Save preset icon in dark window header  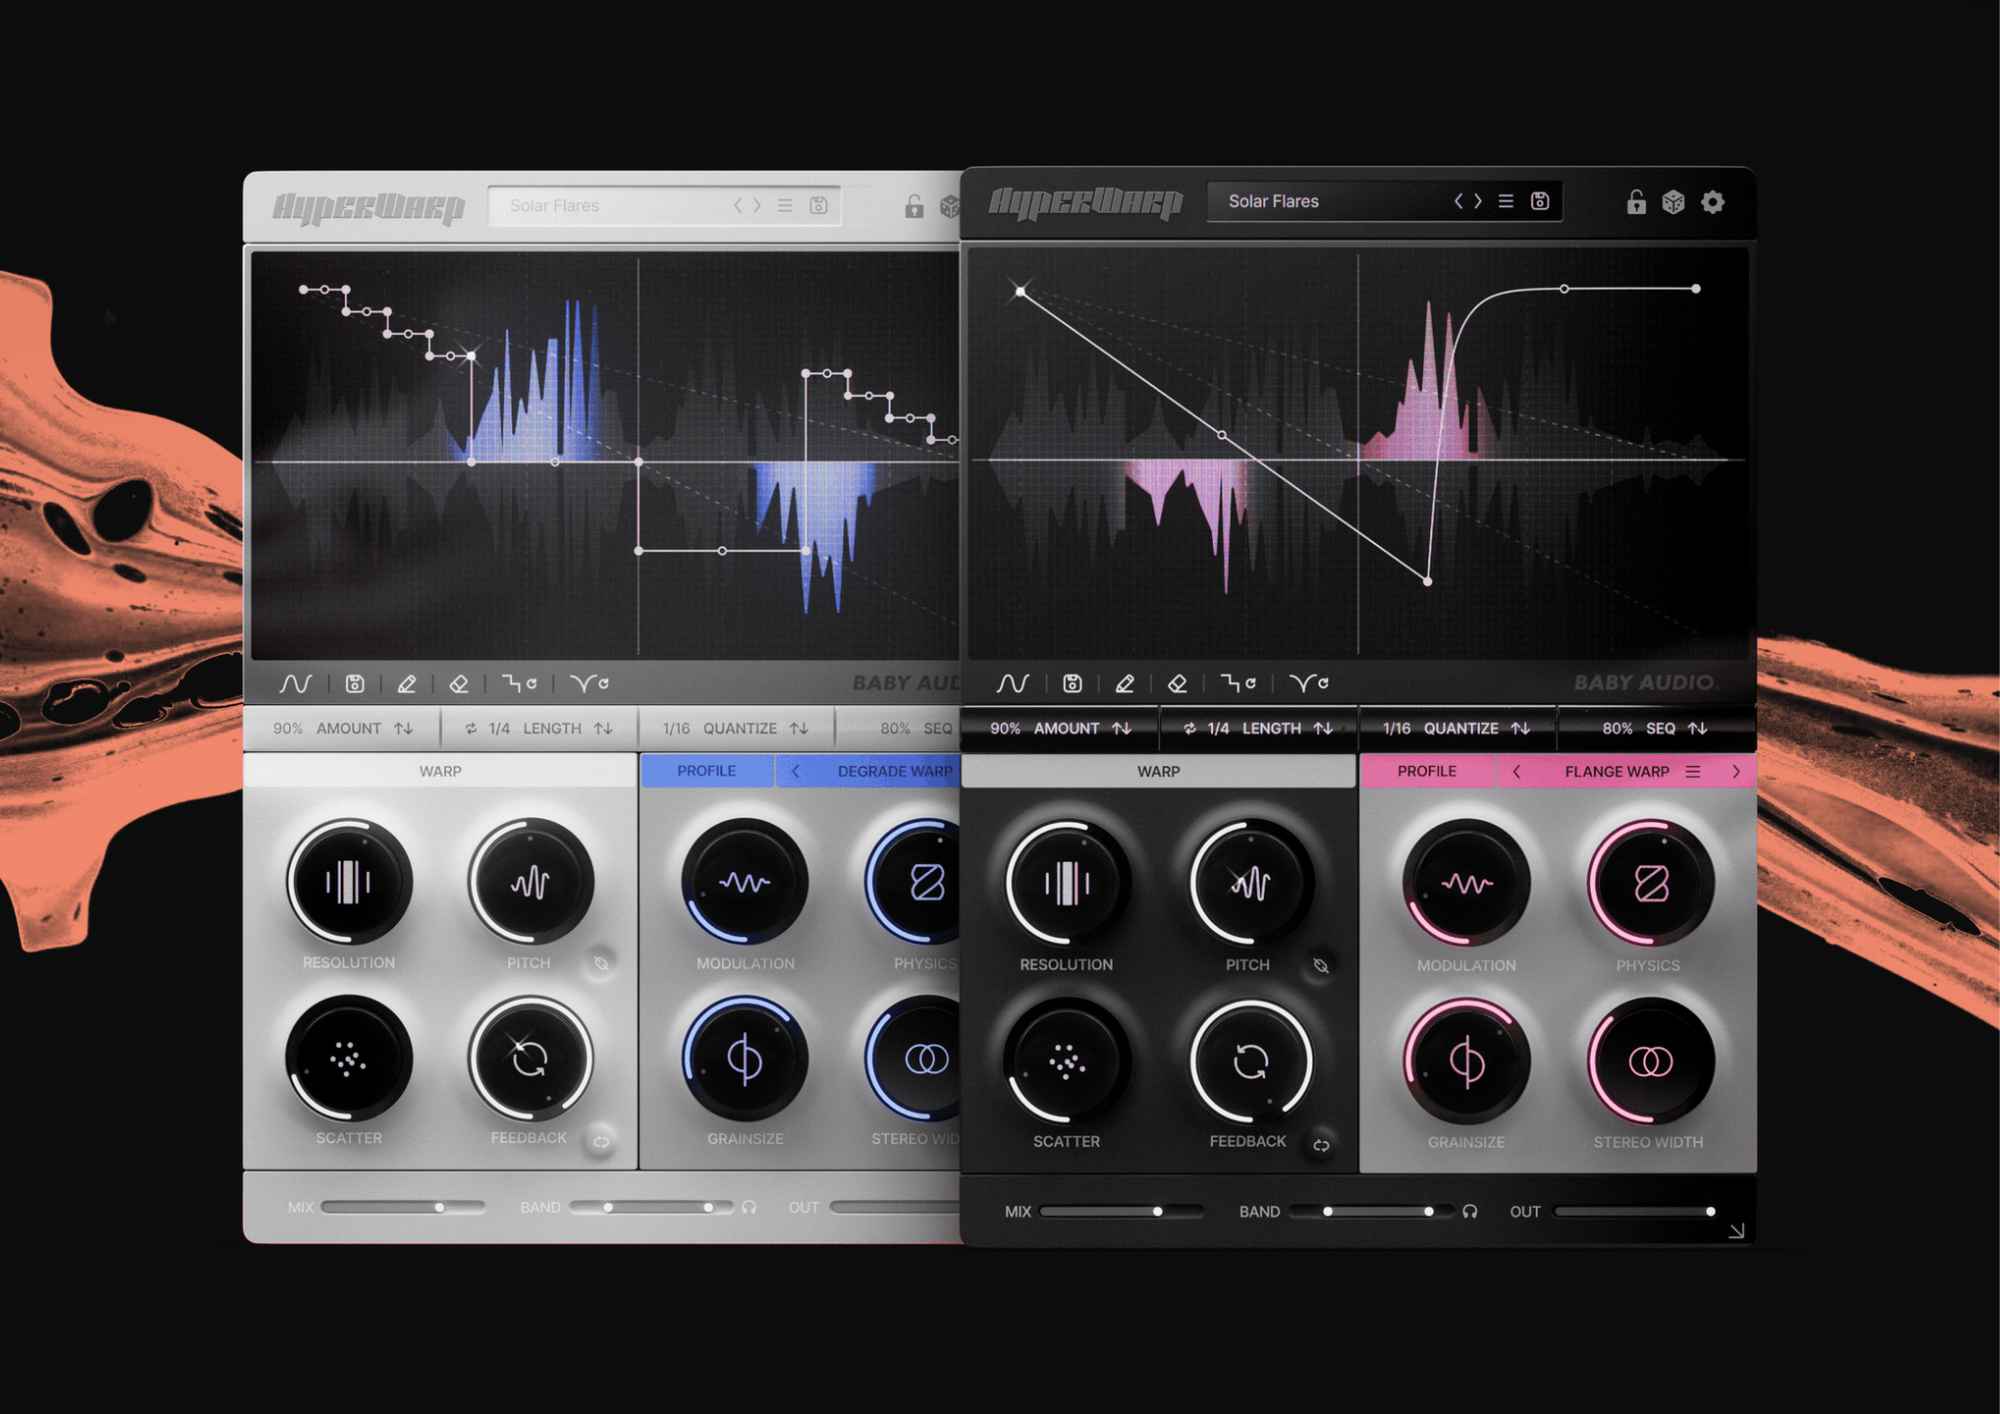tap(1540, 201)
